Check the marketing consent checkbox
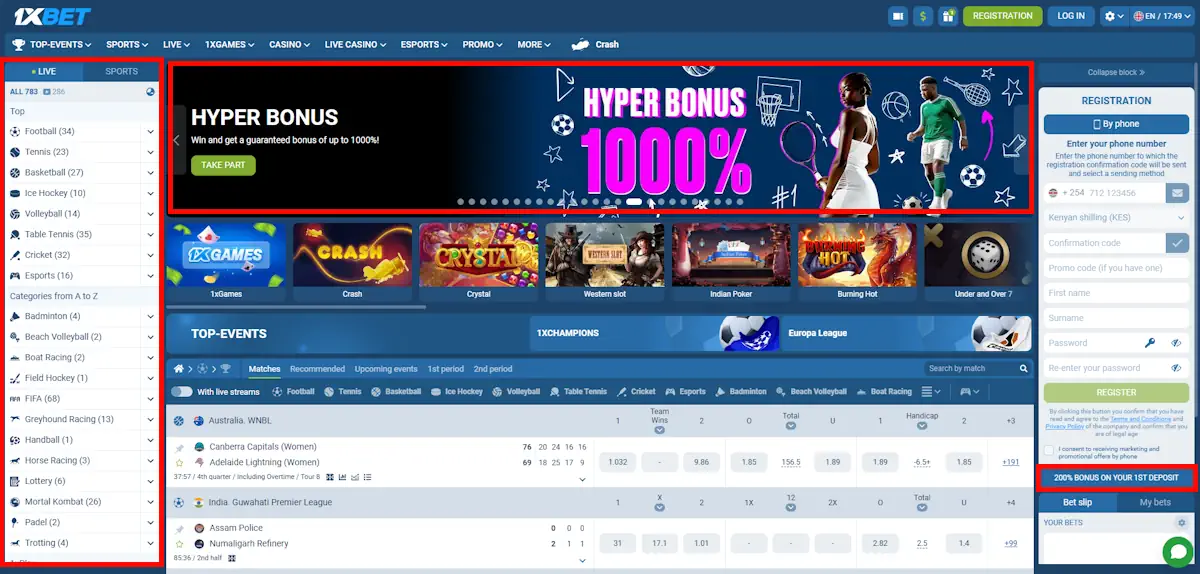Viewport: 1200px width, 574px height. click(x=1047, y=450)
